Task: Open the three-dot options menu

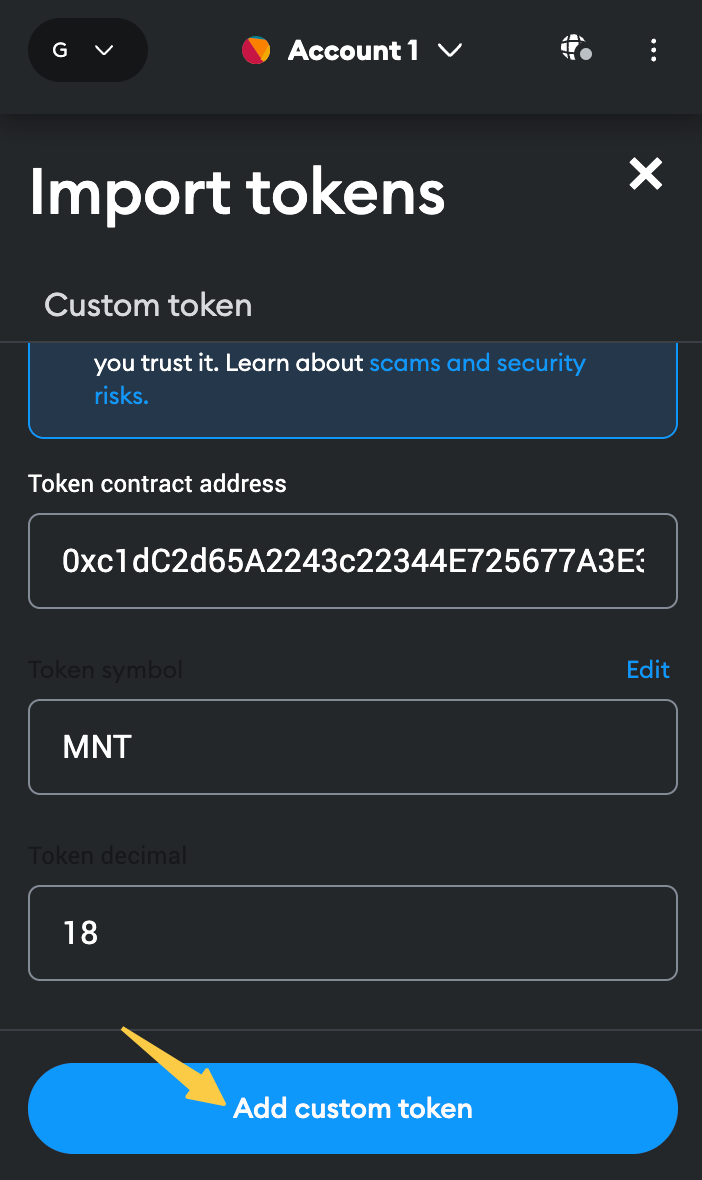Action: [653, 50]
